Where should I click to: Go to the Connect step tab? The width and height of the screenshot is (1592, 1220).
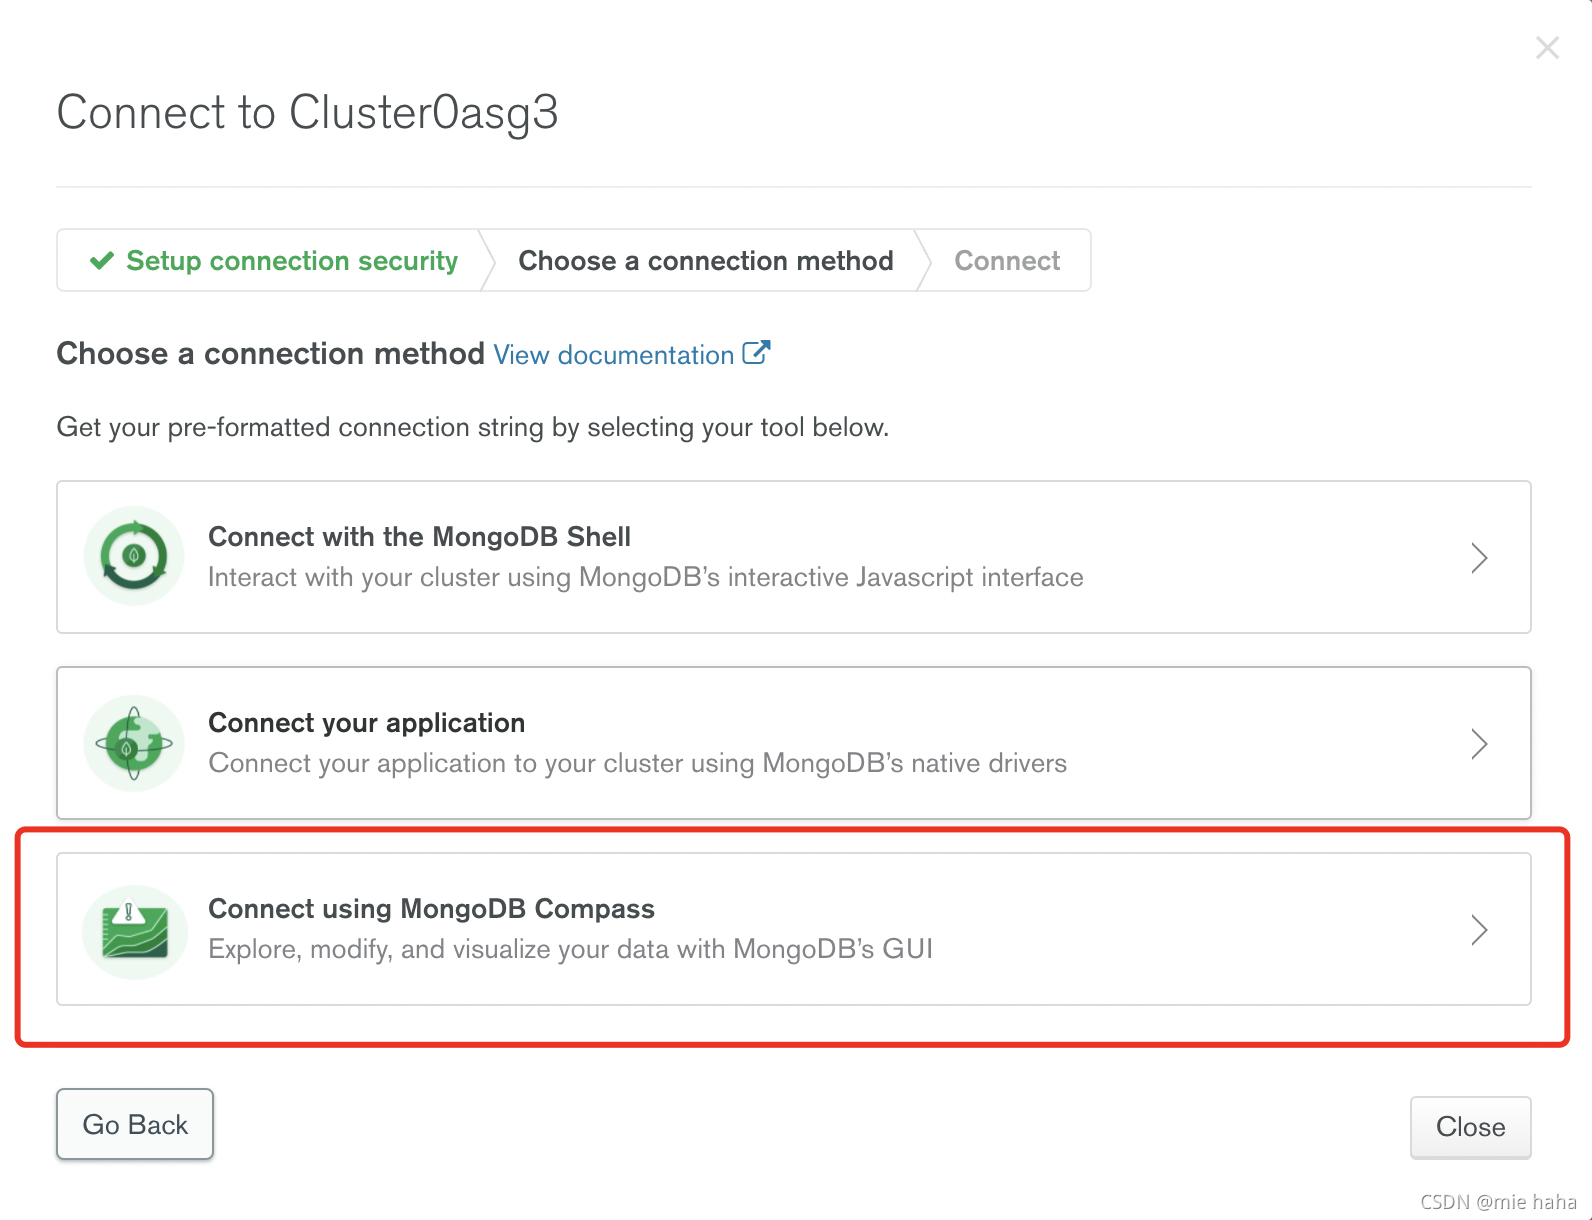(1007, 261)
